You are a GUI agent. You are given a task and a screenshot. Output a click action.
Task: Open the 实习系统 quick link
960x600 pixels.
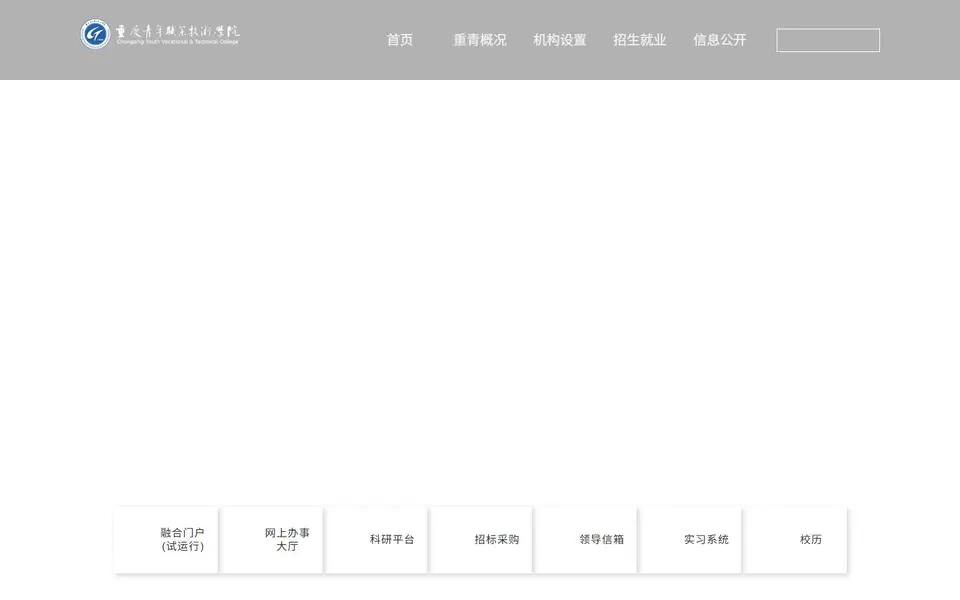pyautogui.click(x=690, y=539)
